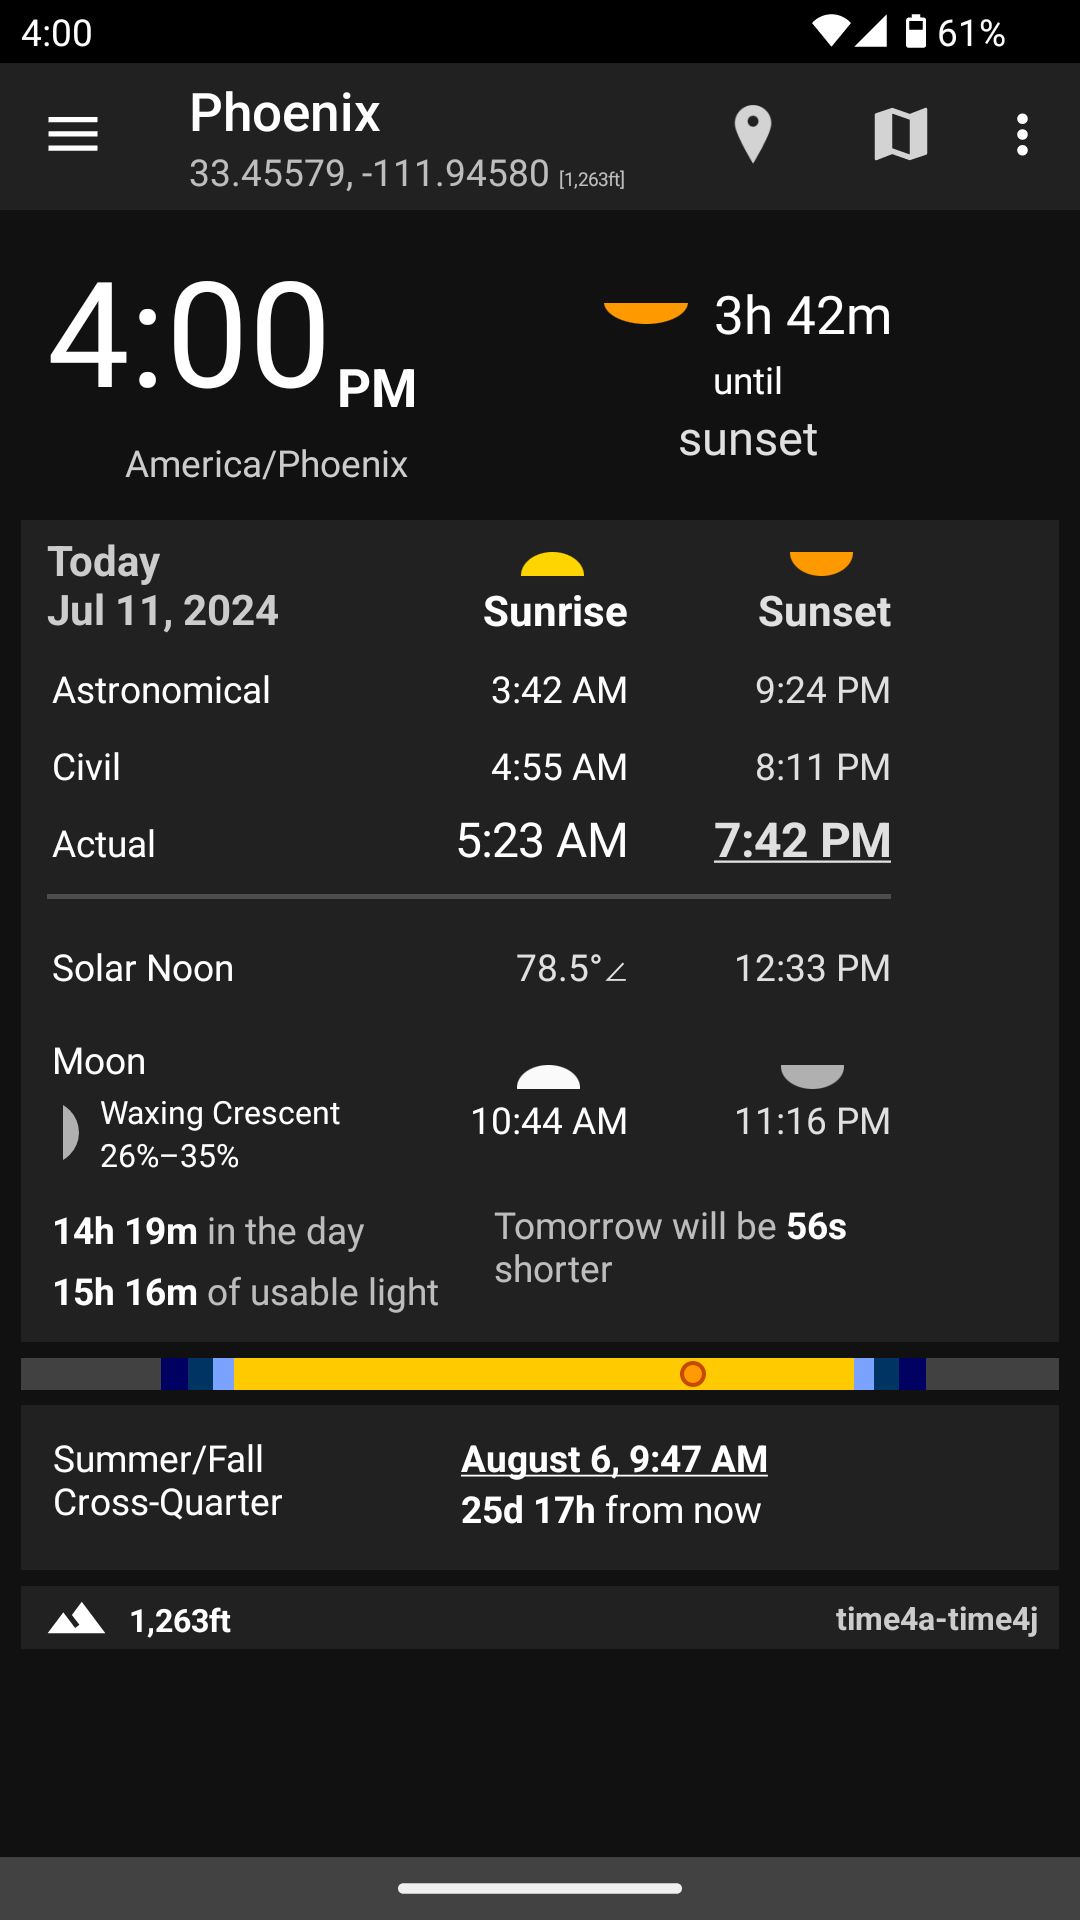
Task: Tap the sun position marker on timeline
Action: point(693,1374)
